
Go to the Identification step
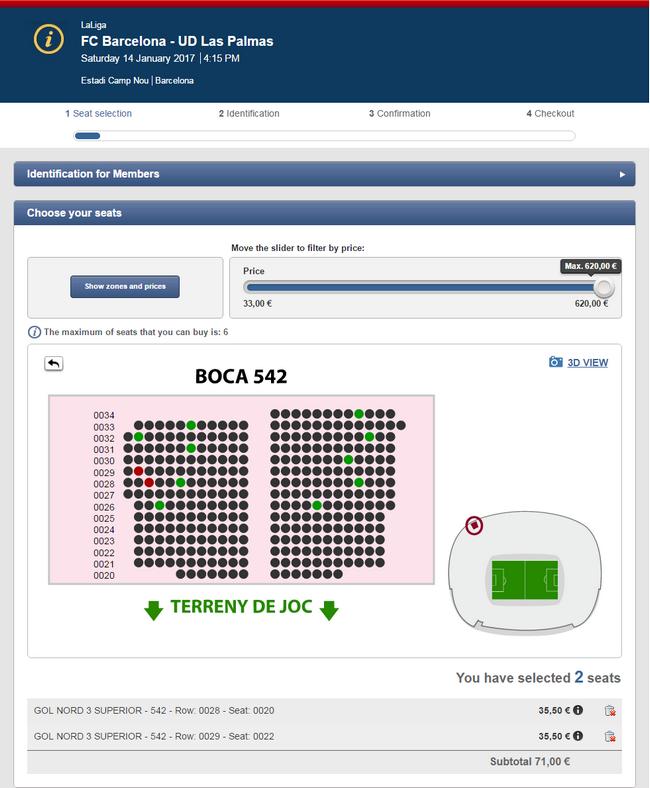click(249, 114)
